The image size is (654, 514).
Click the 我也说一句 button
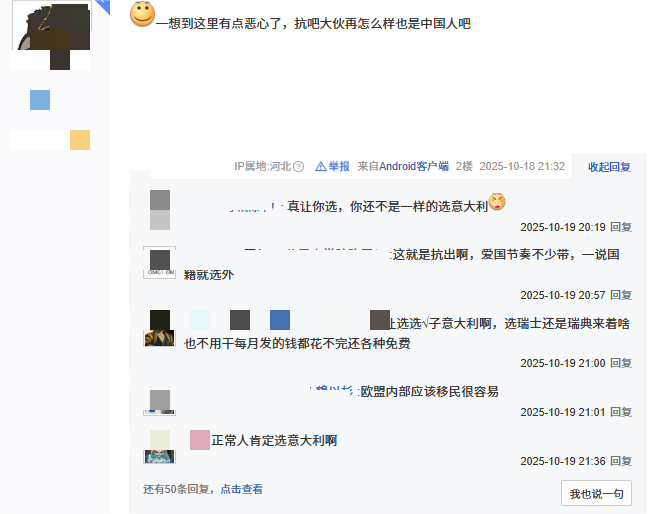[596, 494]
